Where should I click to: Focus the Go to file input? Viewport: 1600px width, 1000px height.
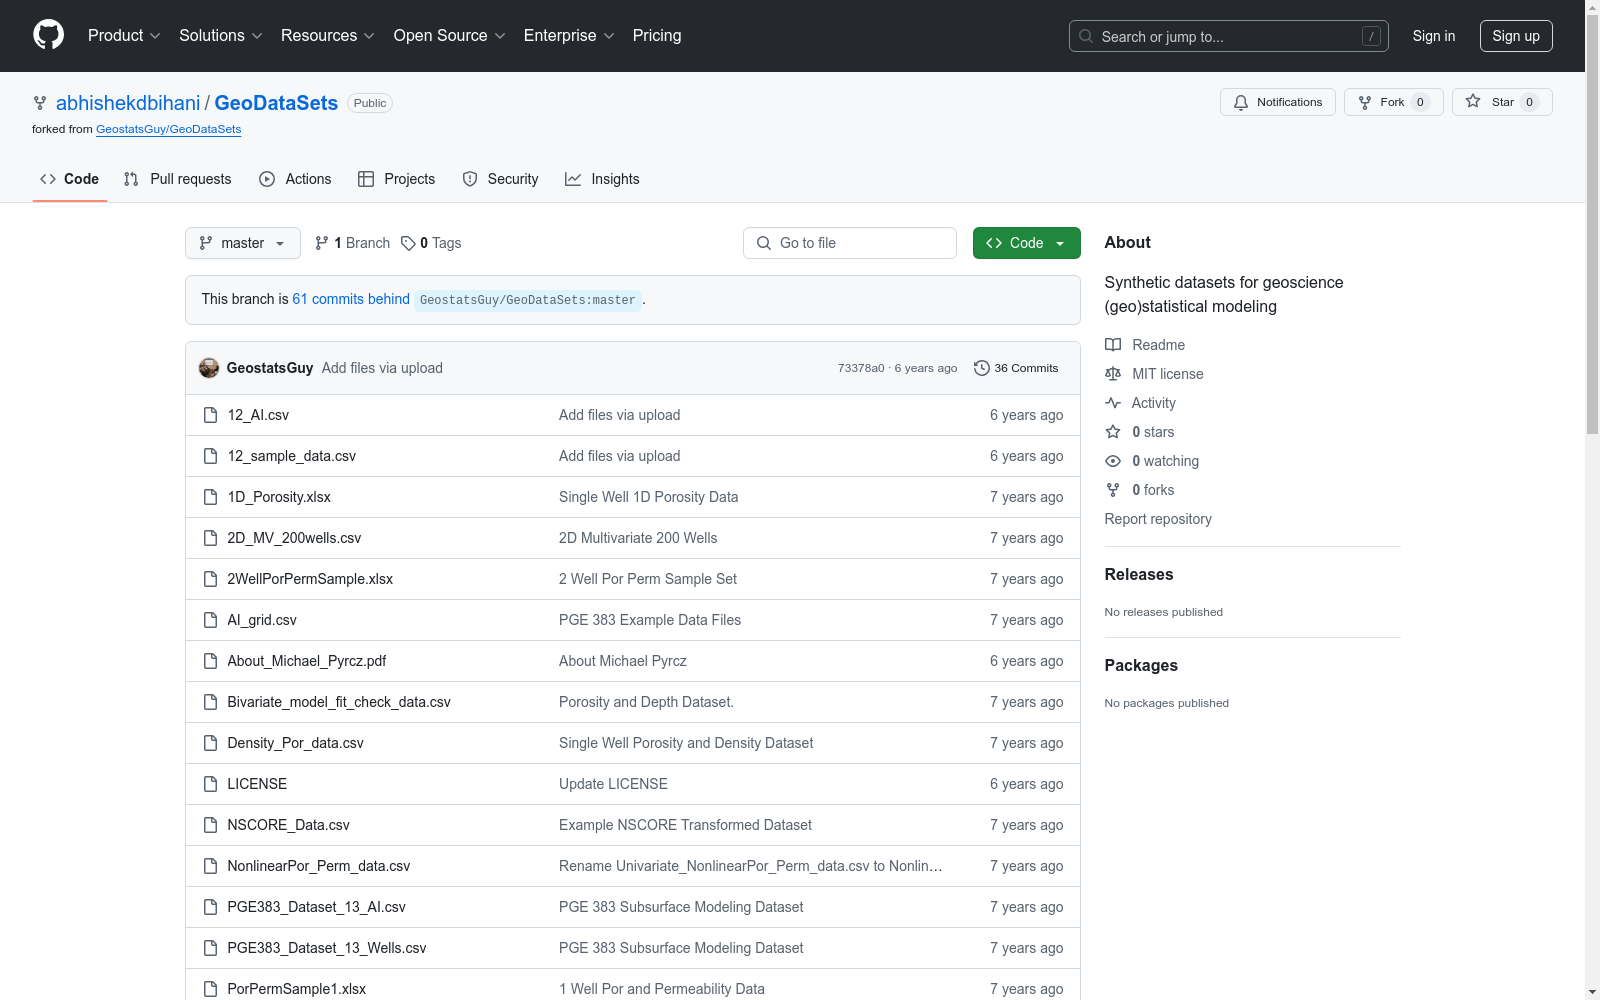tap(850, 243)
